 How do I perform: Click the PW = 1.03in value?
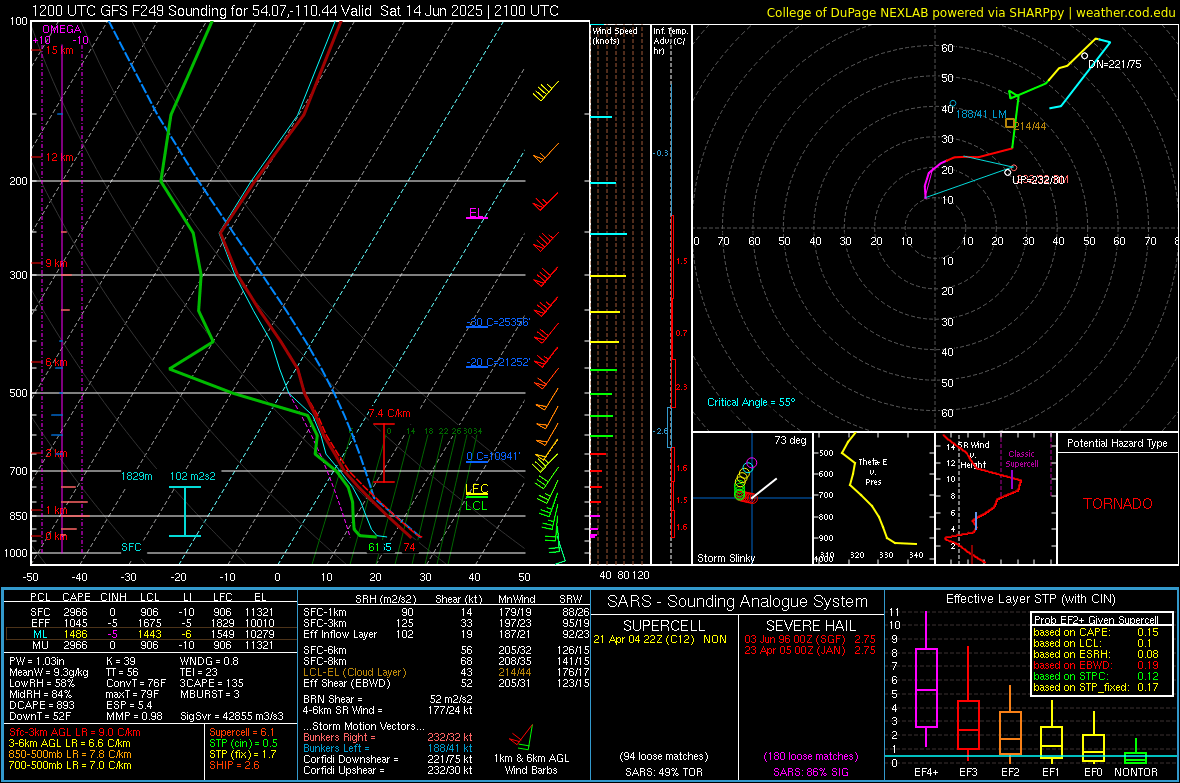point(38,661)
